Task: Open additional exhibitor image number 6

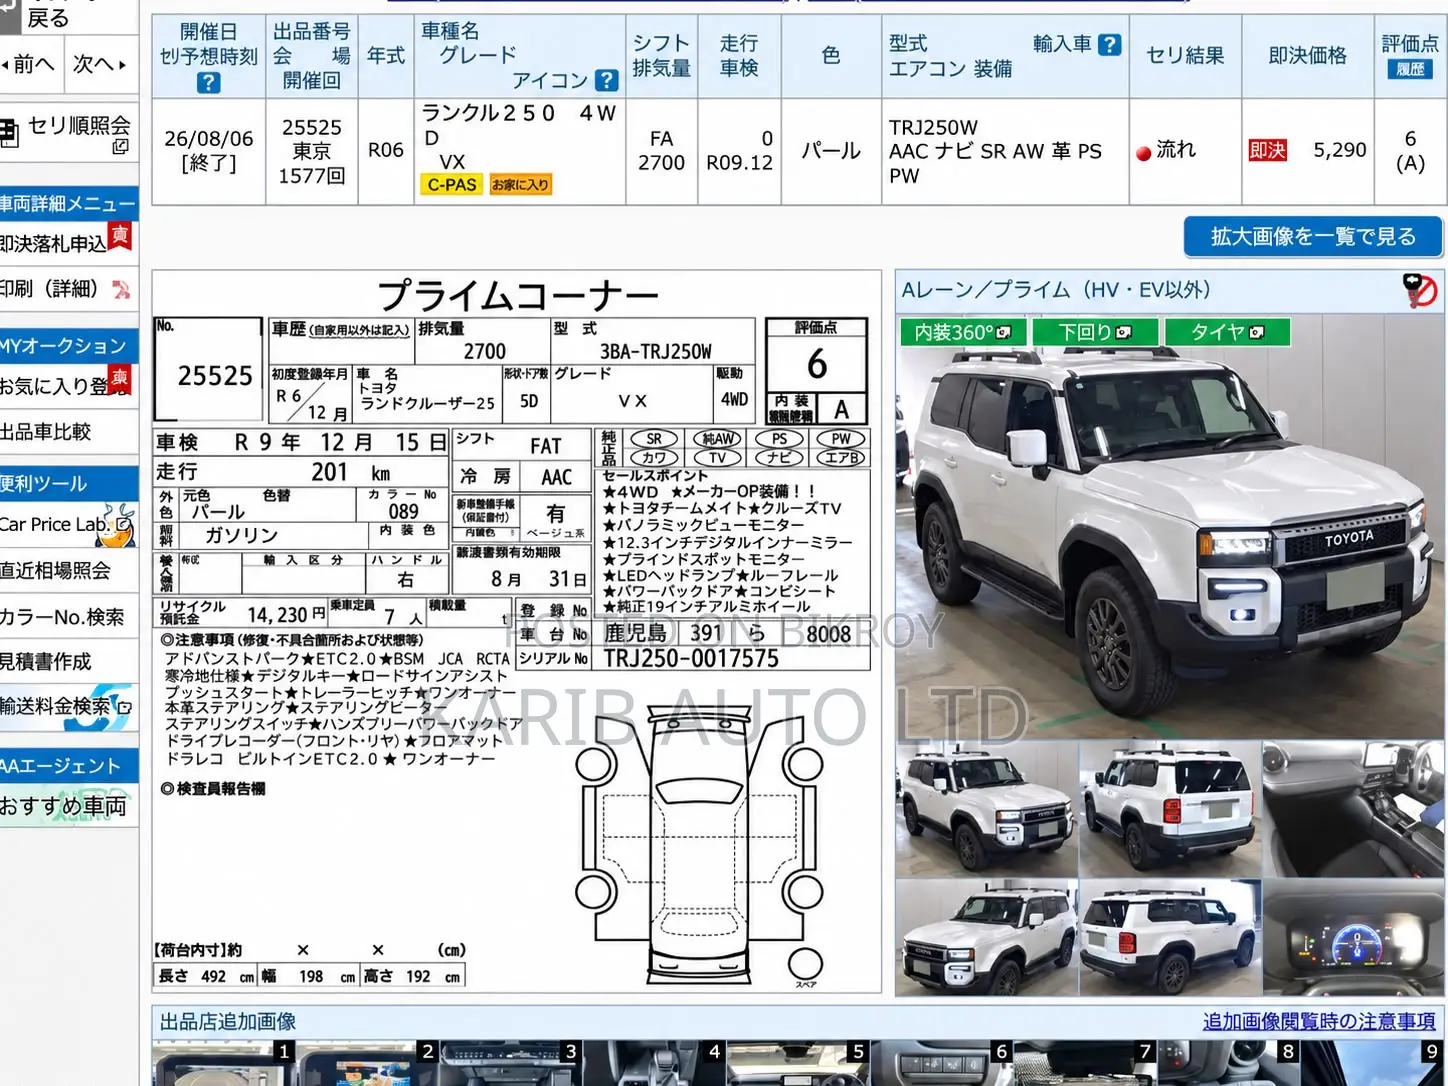Action: point(941,1063)
